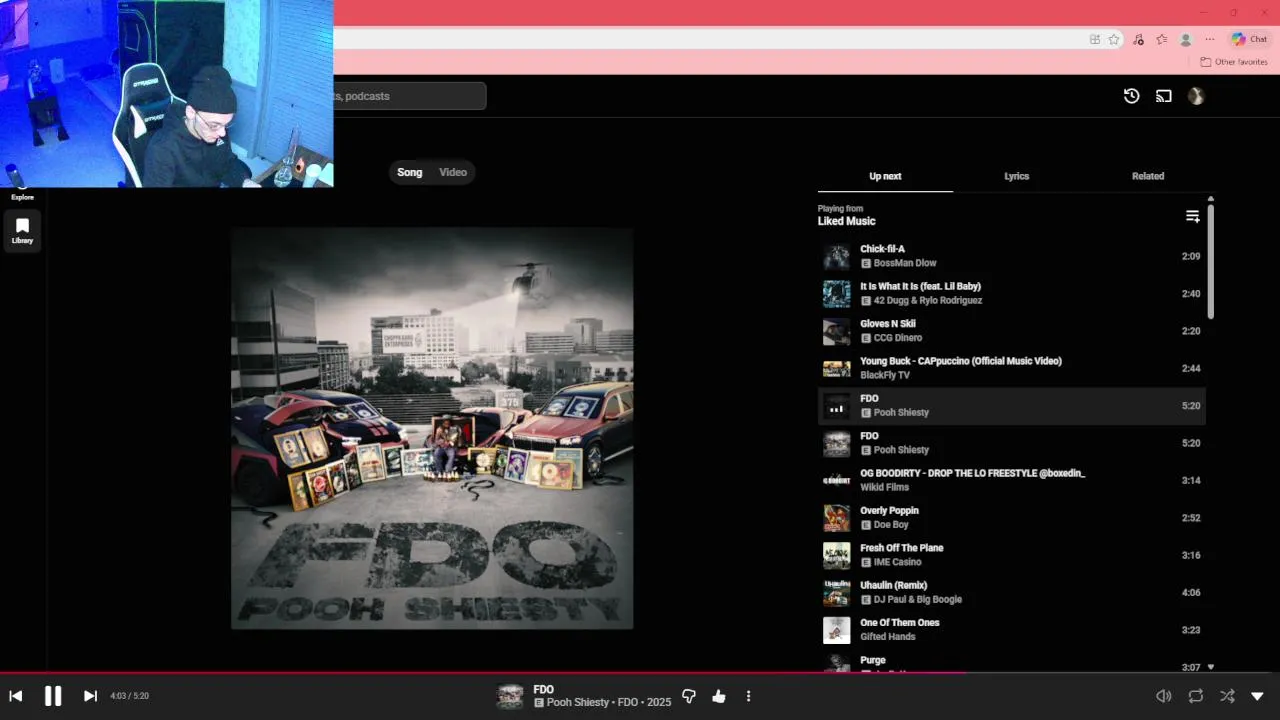This screenshot has height=720, width=1280.
Task: Toggle repeat mode
Action: (1195, 696)
